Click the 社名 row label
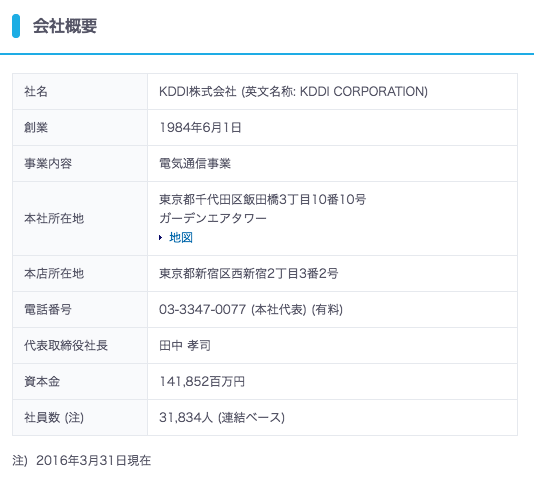Viewport: 534px width, 485px height. click(36, 91)
